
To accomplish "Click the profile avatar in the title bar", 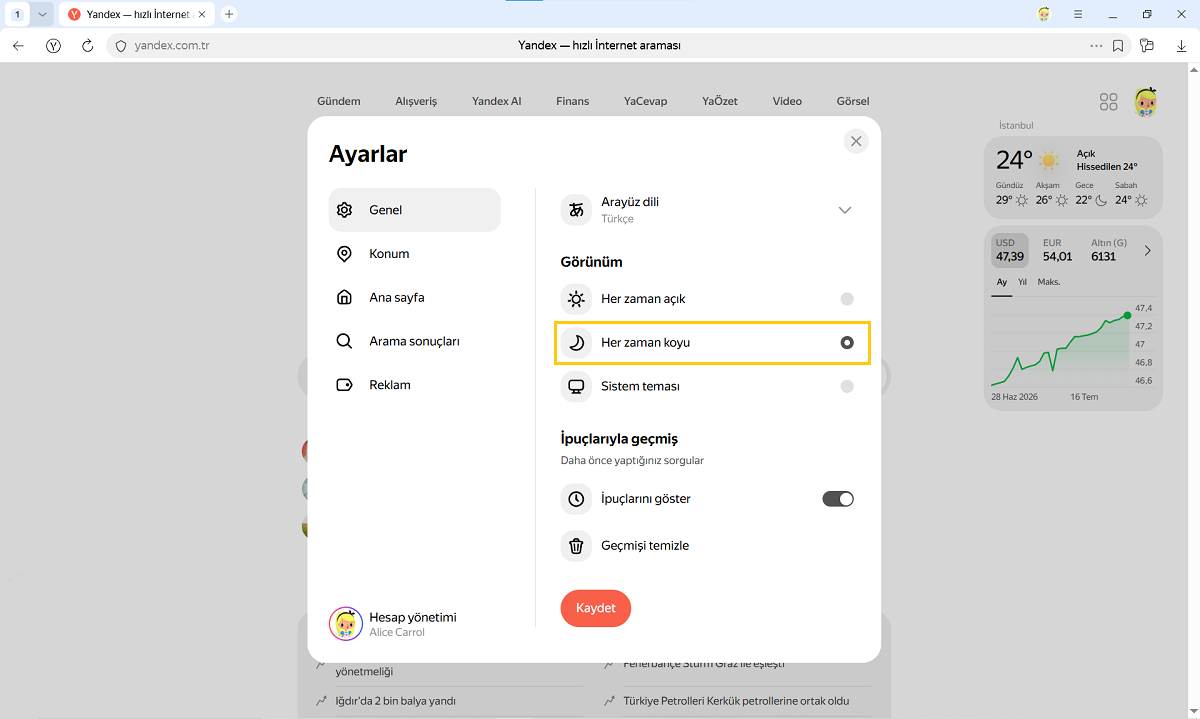I will [1045, 14].
